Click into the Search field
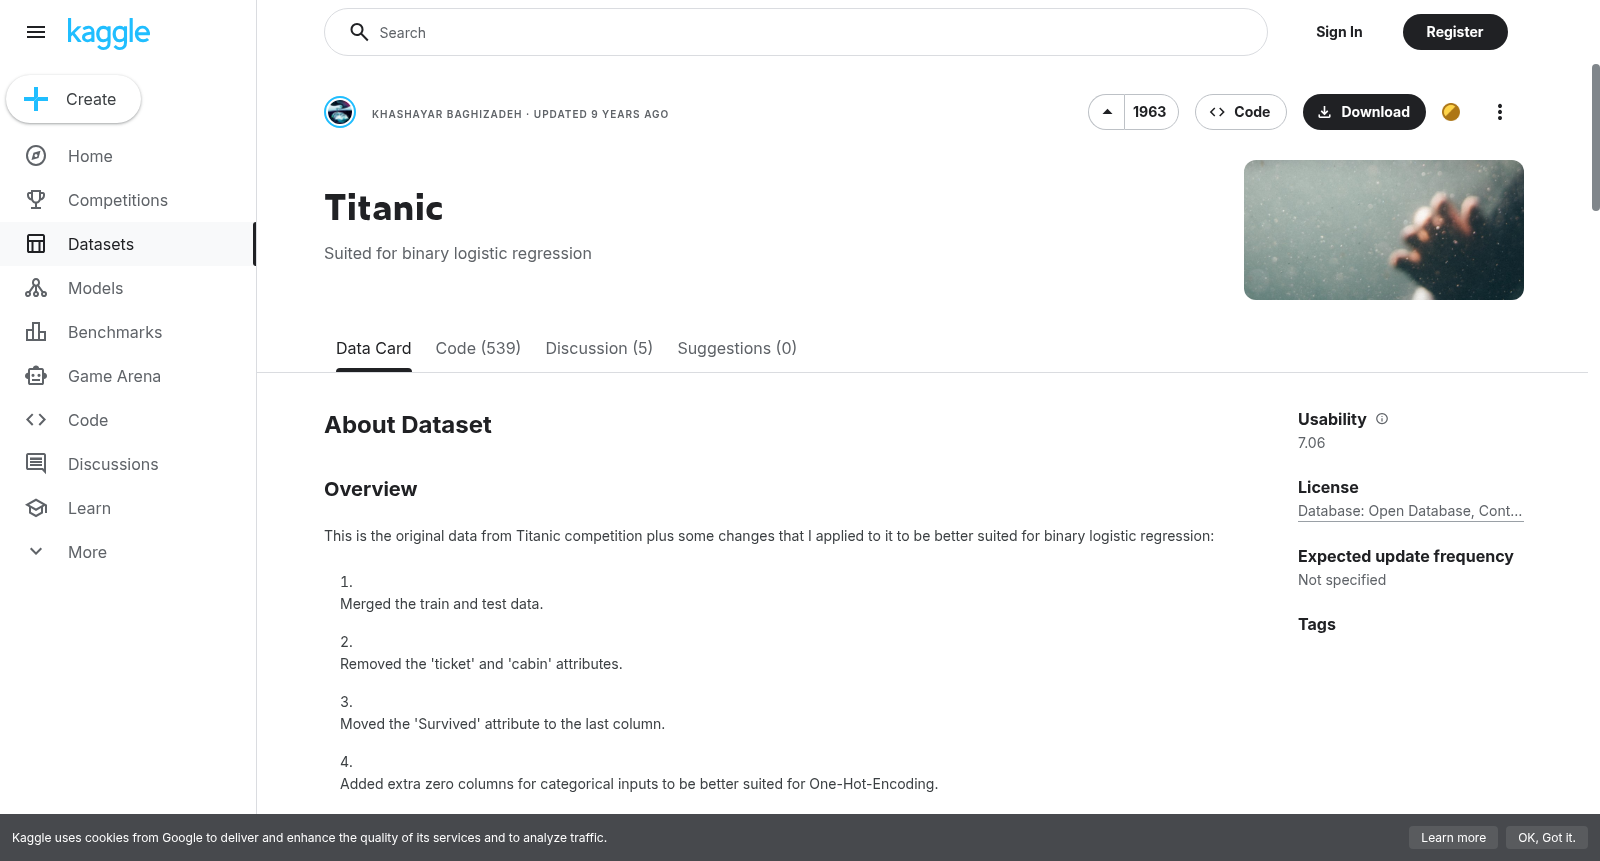 (796, 32)
